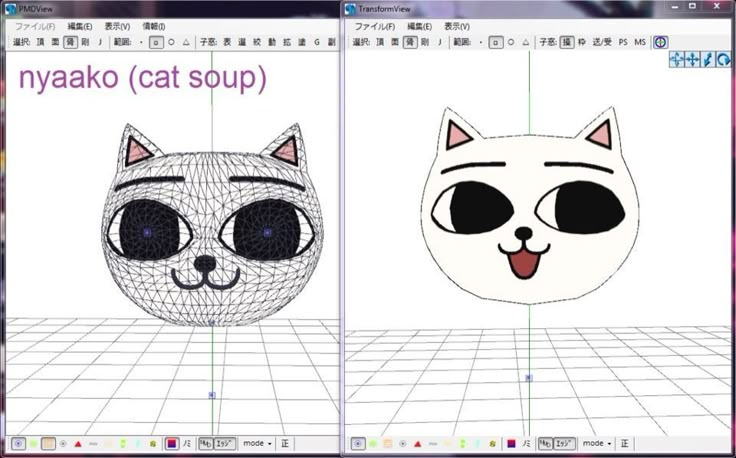Choose dot range mode in TransformView toolbar
Screen dimensions: 736x458
[x=481, y=42]
